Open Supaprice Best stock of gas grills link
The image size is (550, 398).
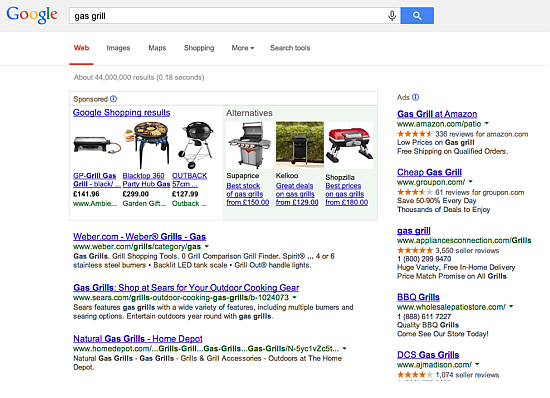coord(248,194)
